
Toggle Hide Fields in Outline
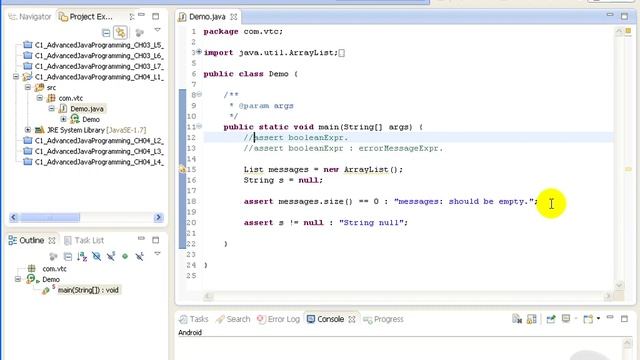96,256
